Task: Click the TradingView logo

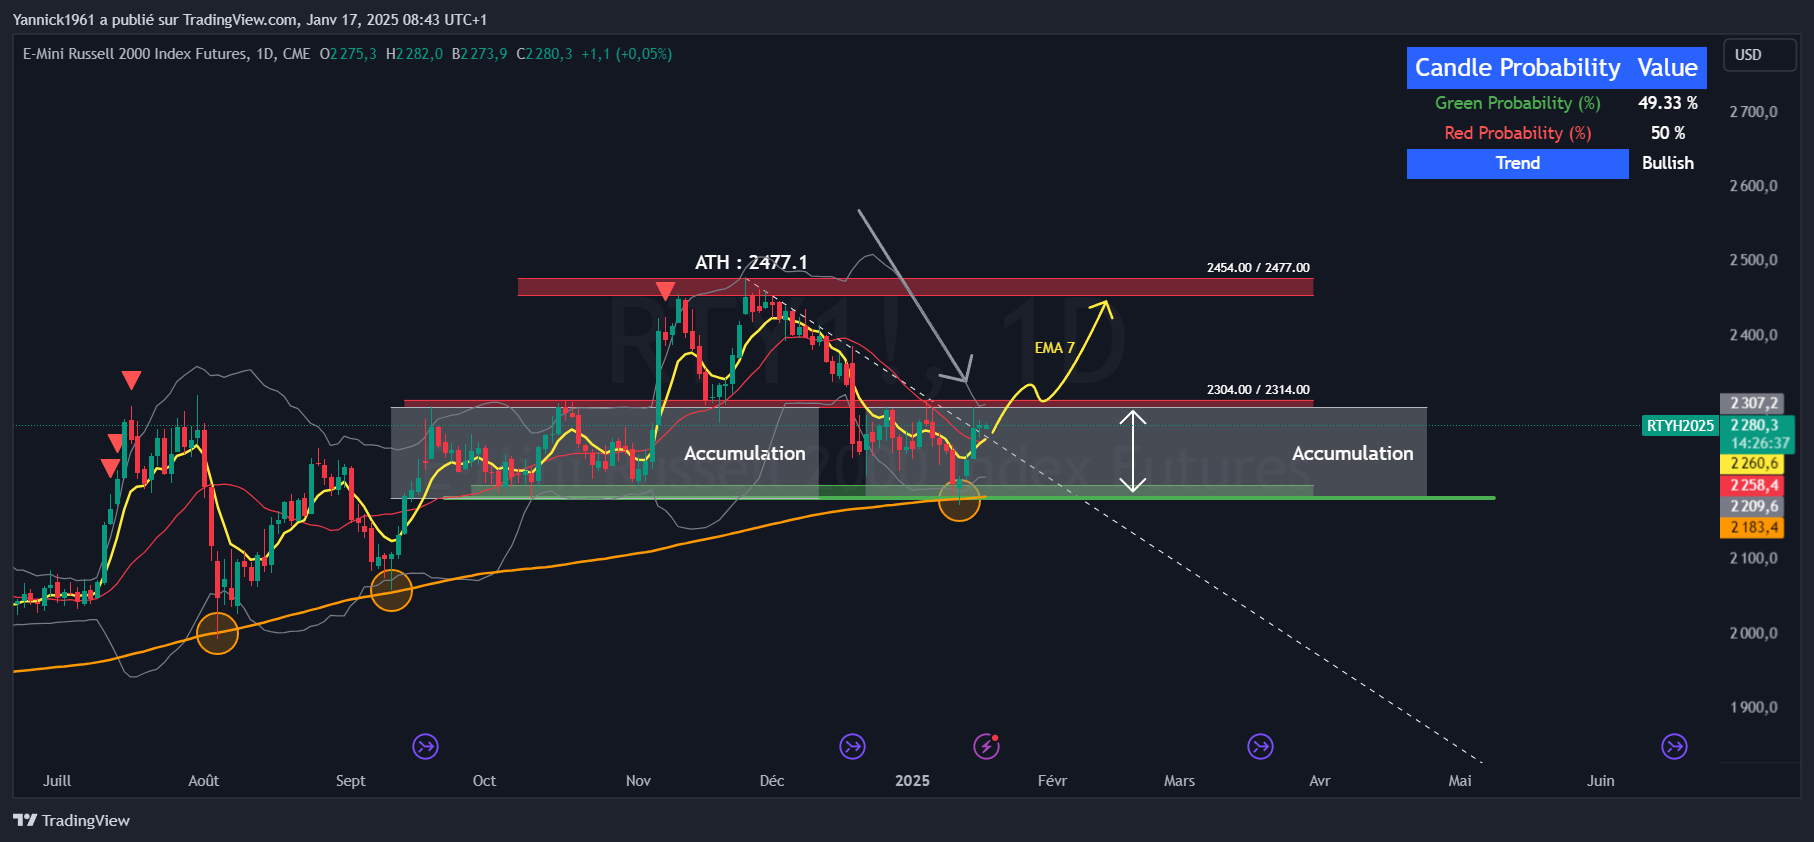Action: [71, 821]
